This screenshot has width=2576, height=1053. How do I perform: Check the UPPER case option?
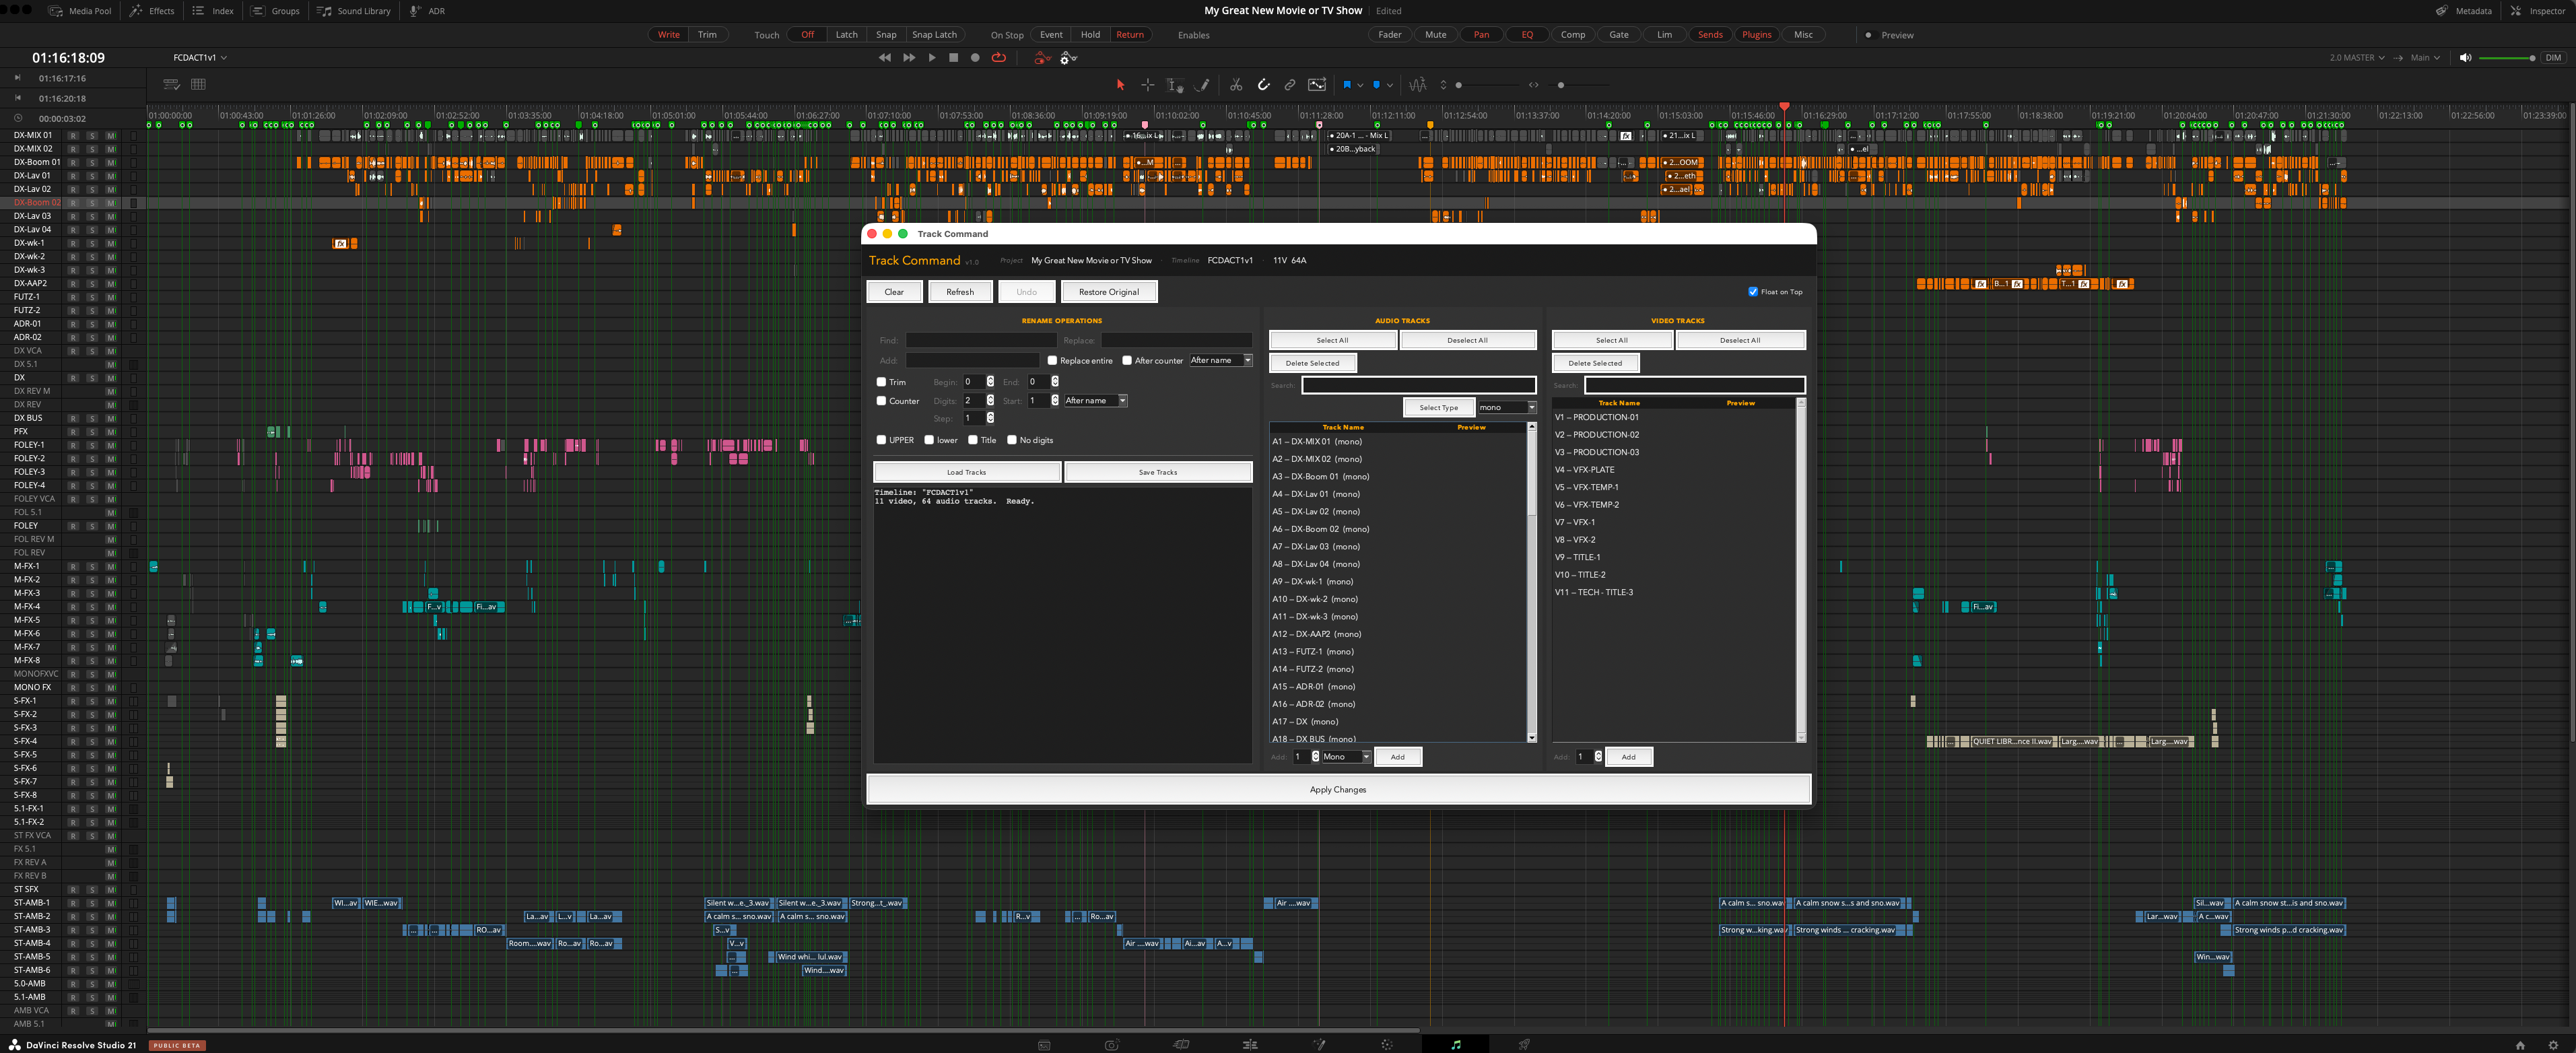pos(881,440)
